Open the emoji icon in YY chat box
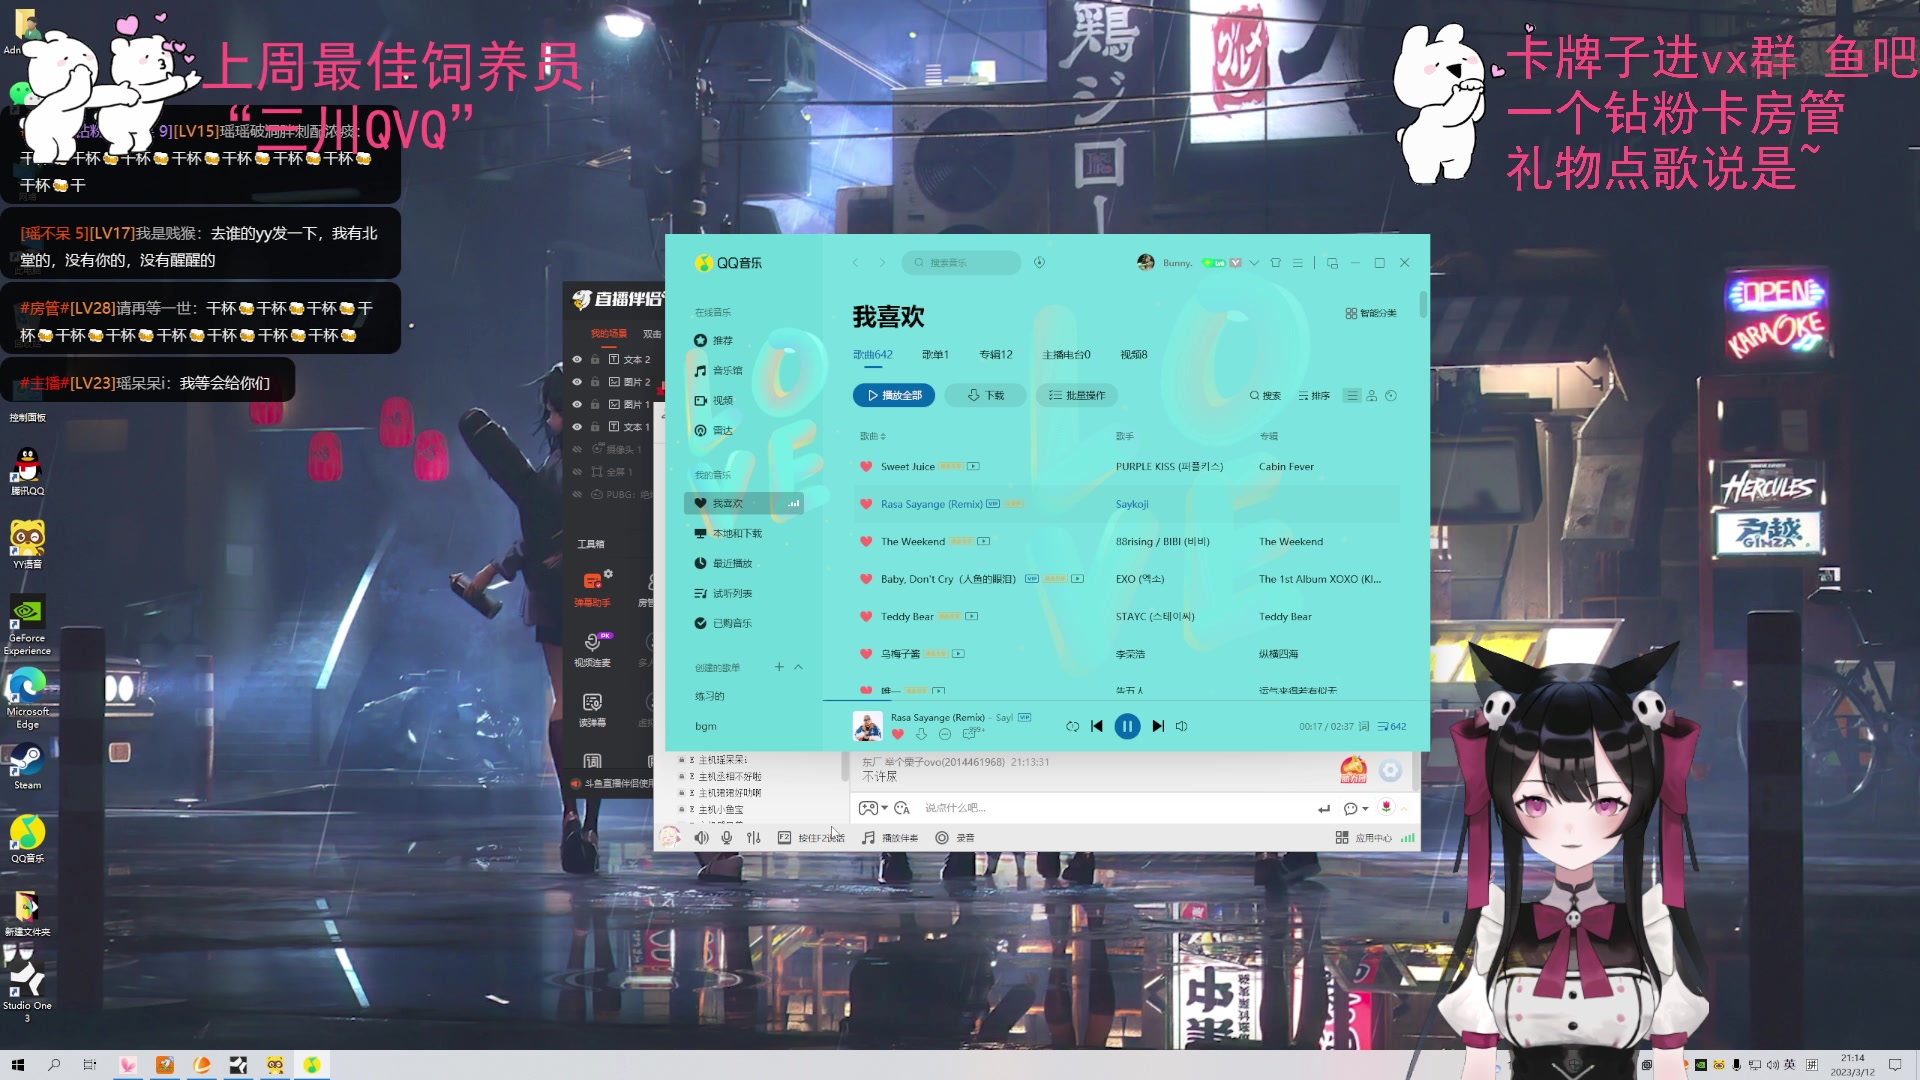Viewport: 1920px width, 1080px height. point(902,808)
